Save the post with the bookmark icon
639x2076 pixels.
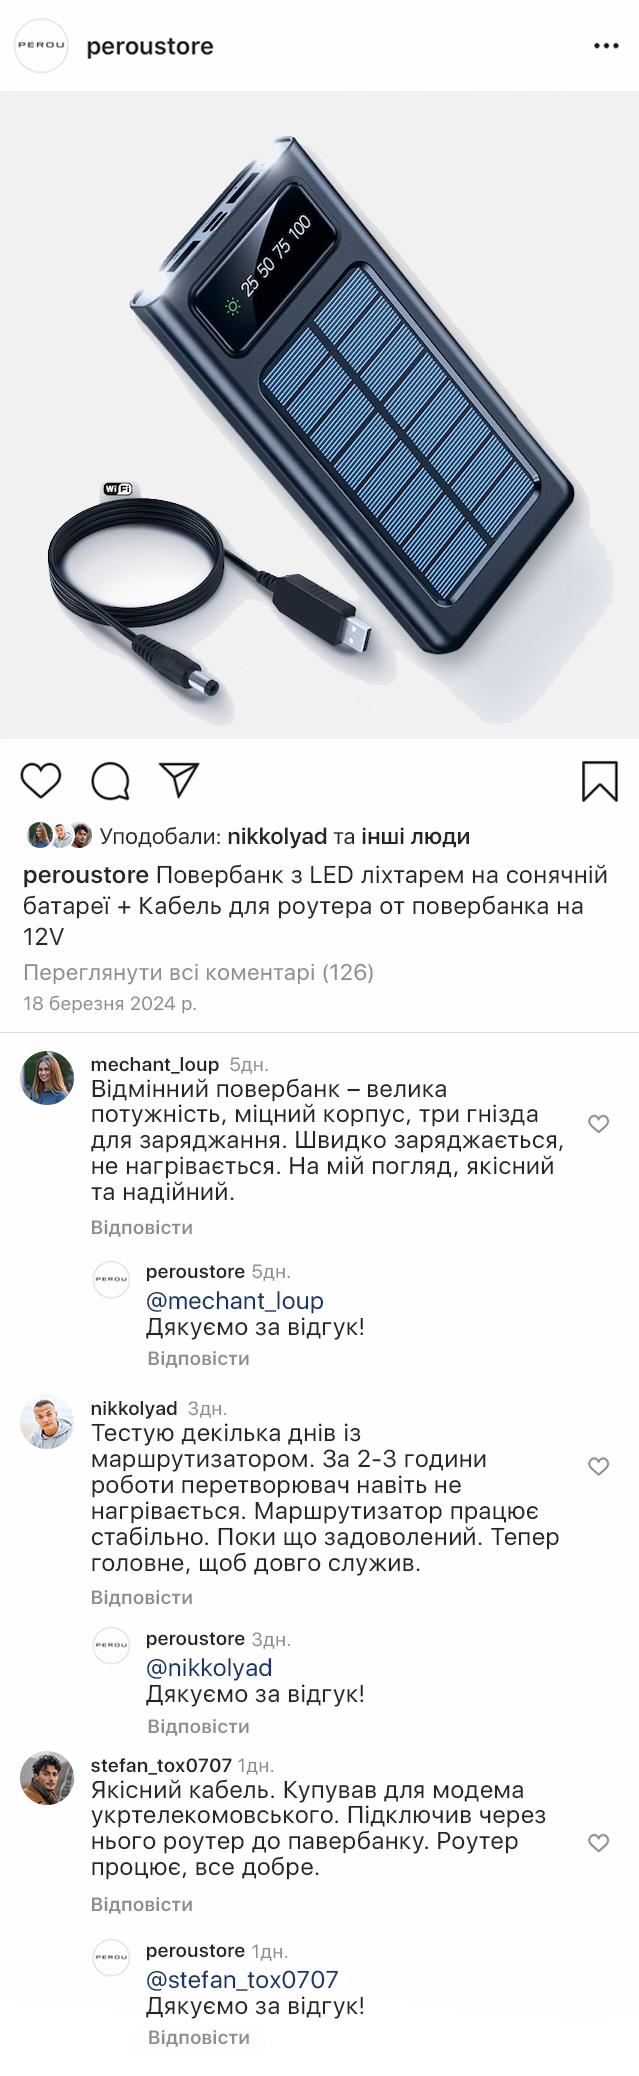tap(599, 781)
